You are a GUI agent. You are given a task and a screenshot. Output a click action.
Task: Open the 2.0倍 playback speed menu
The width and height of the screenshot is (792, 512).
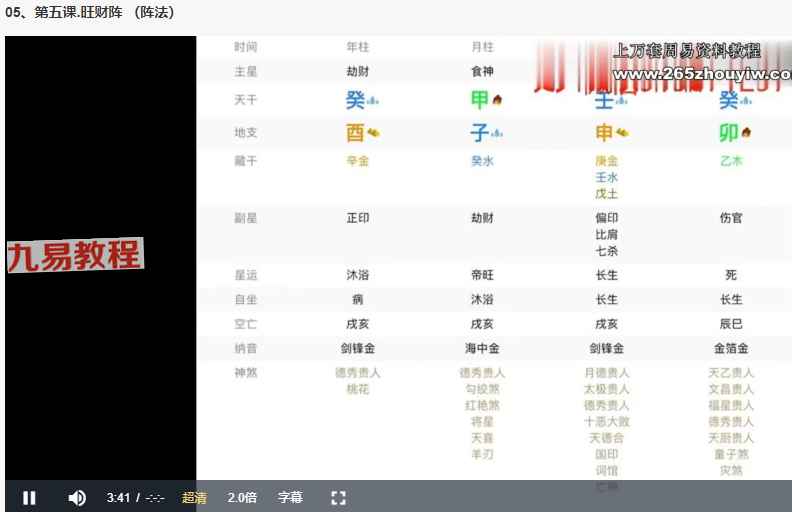(x=242, y=497)
